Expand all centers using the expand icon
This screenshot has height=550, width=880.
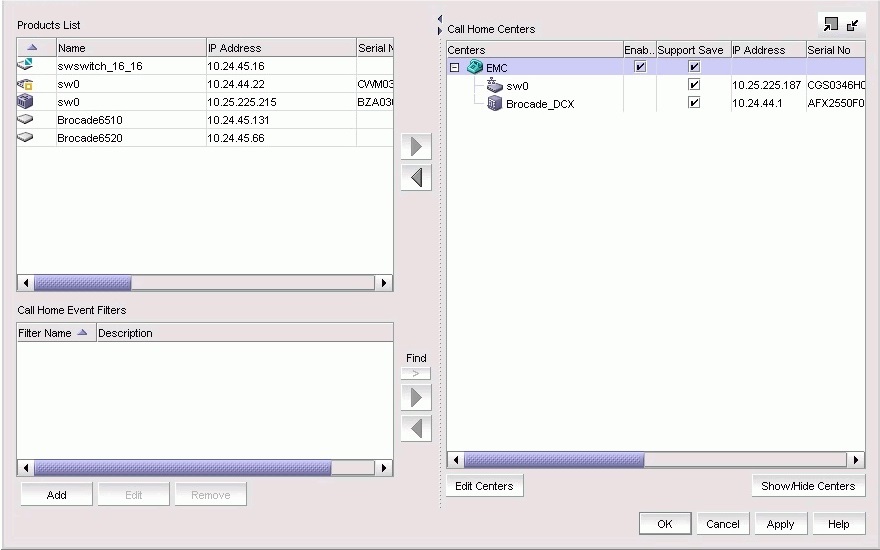click(x=831, y=24)
